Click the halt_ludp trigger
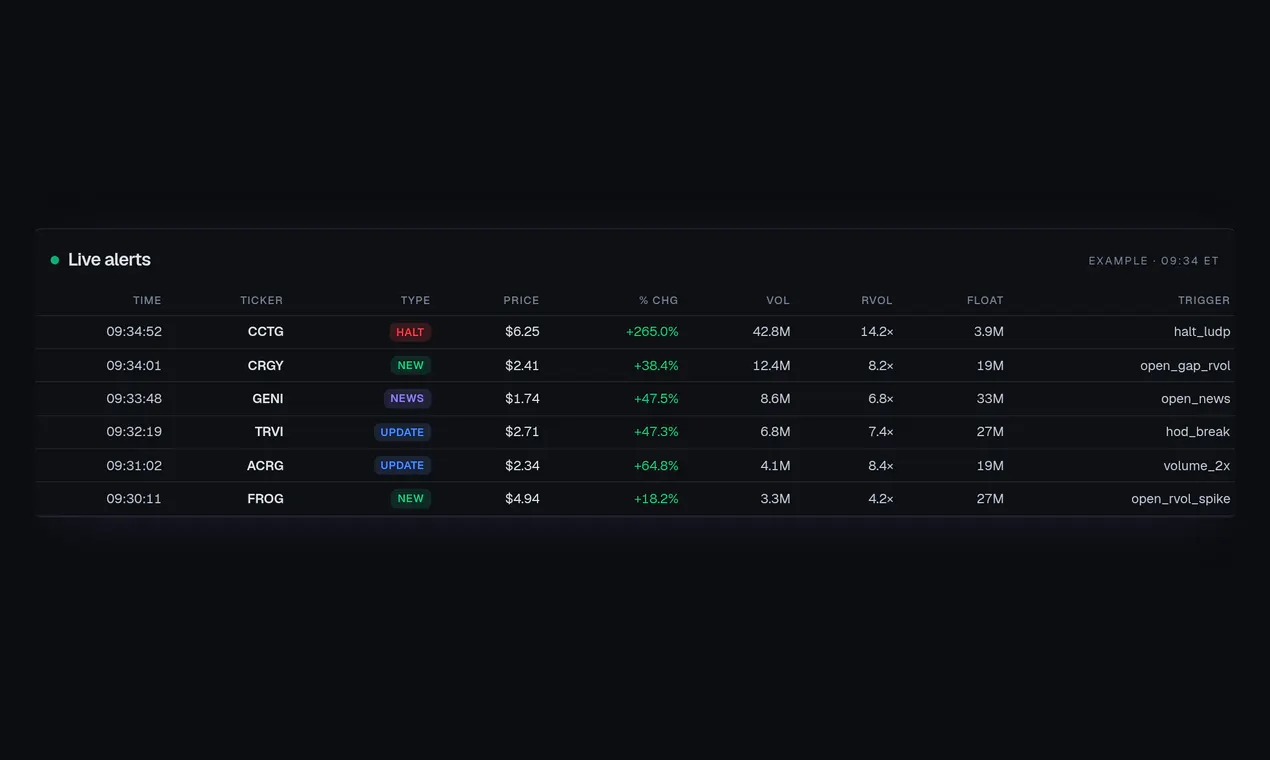 click(1202, 332)
